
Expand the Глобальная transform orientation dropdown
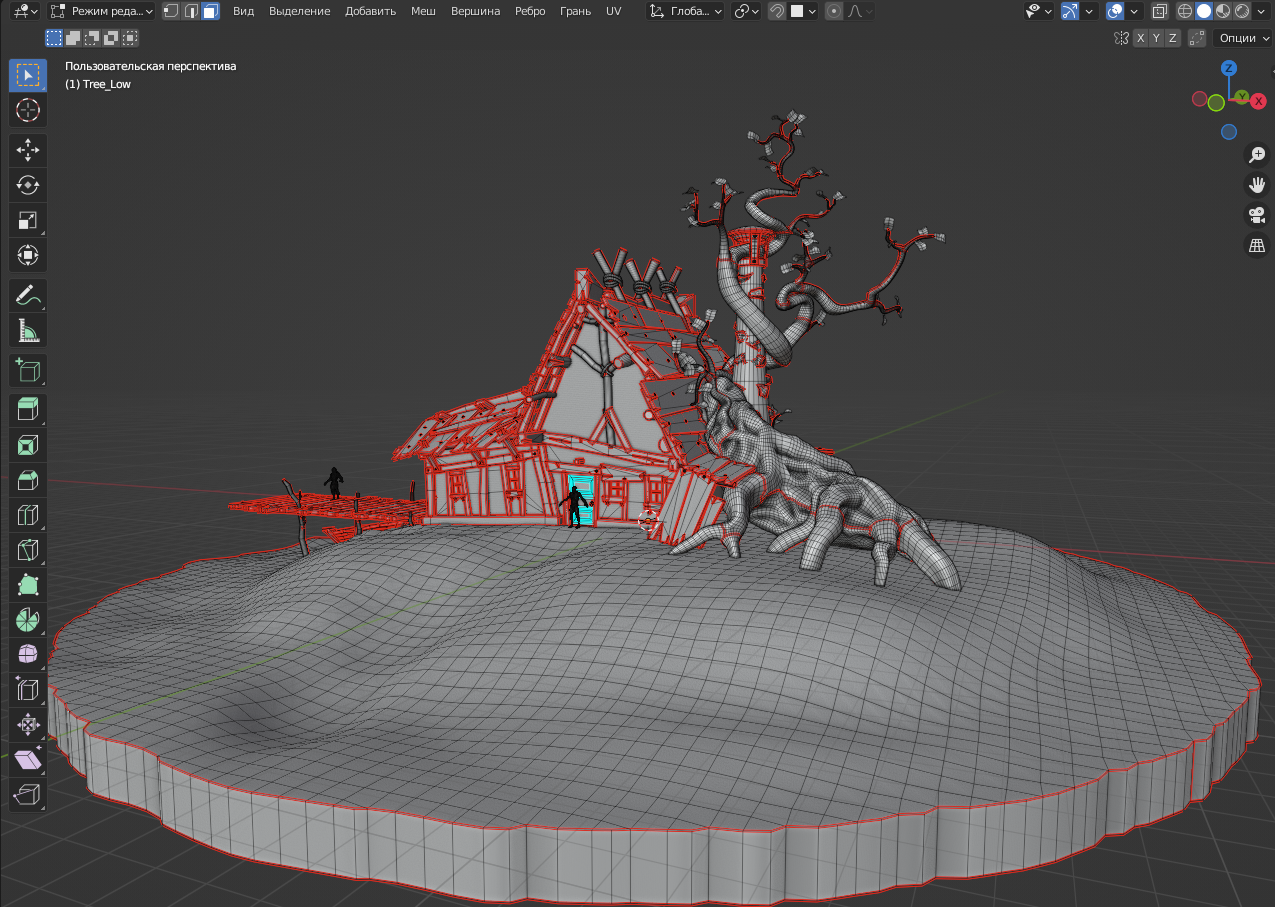tap(685, 11)
